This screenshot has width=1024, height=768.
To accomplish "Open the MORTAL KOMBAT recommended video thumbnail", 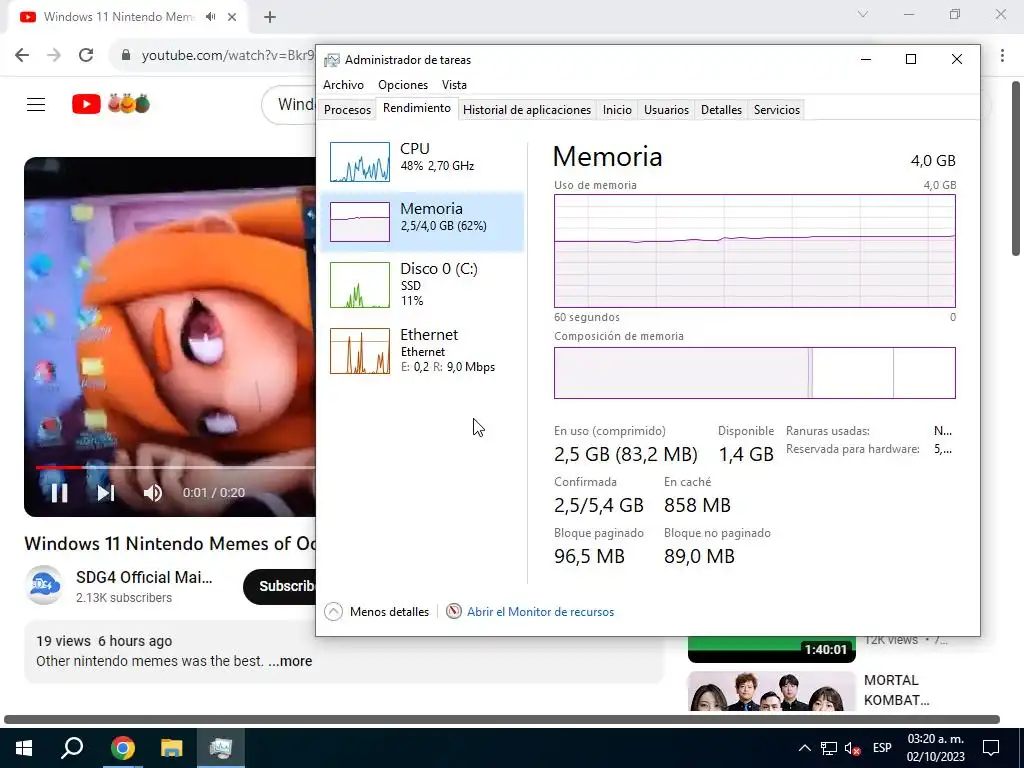I will pos(771,691).
